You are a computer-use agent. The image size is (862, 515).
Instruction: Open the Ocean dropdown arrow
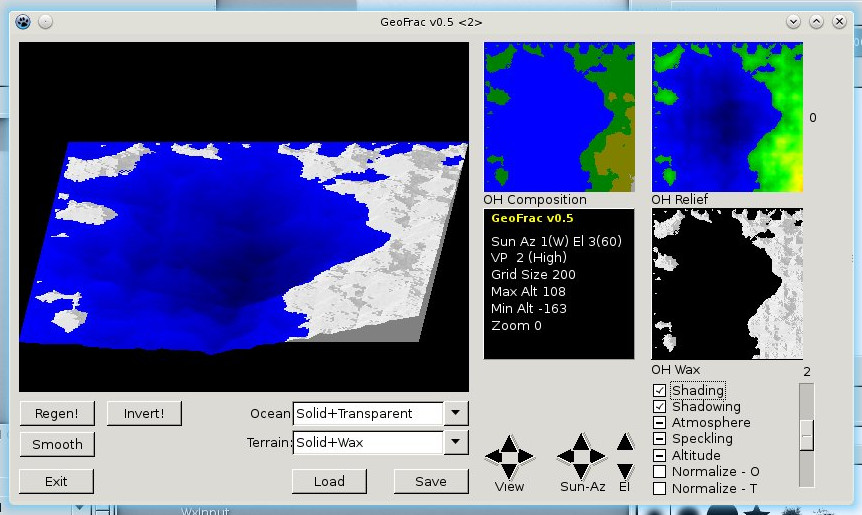tap(455, 413)
